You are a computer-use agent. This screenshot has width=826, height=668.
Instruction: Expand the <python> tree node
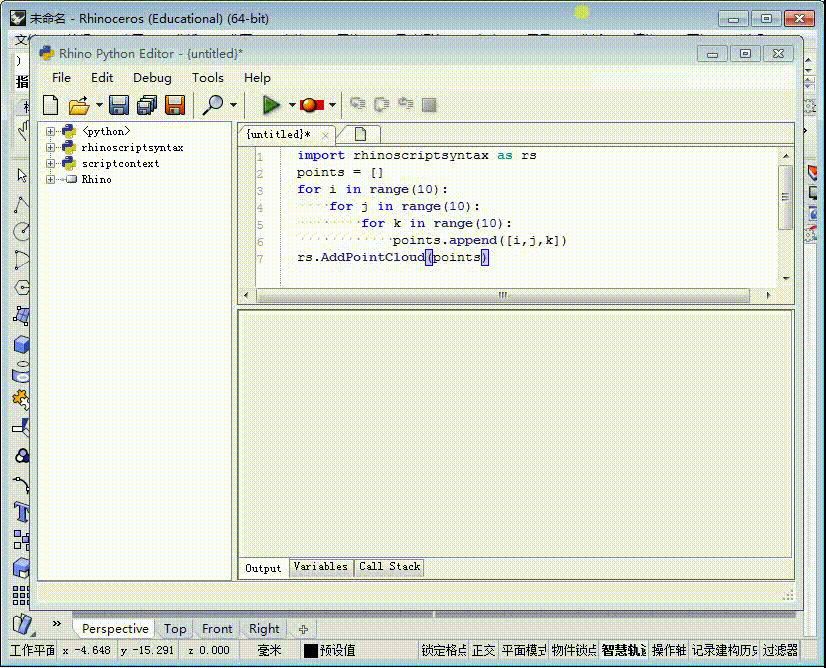point(50,132)
